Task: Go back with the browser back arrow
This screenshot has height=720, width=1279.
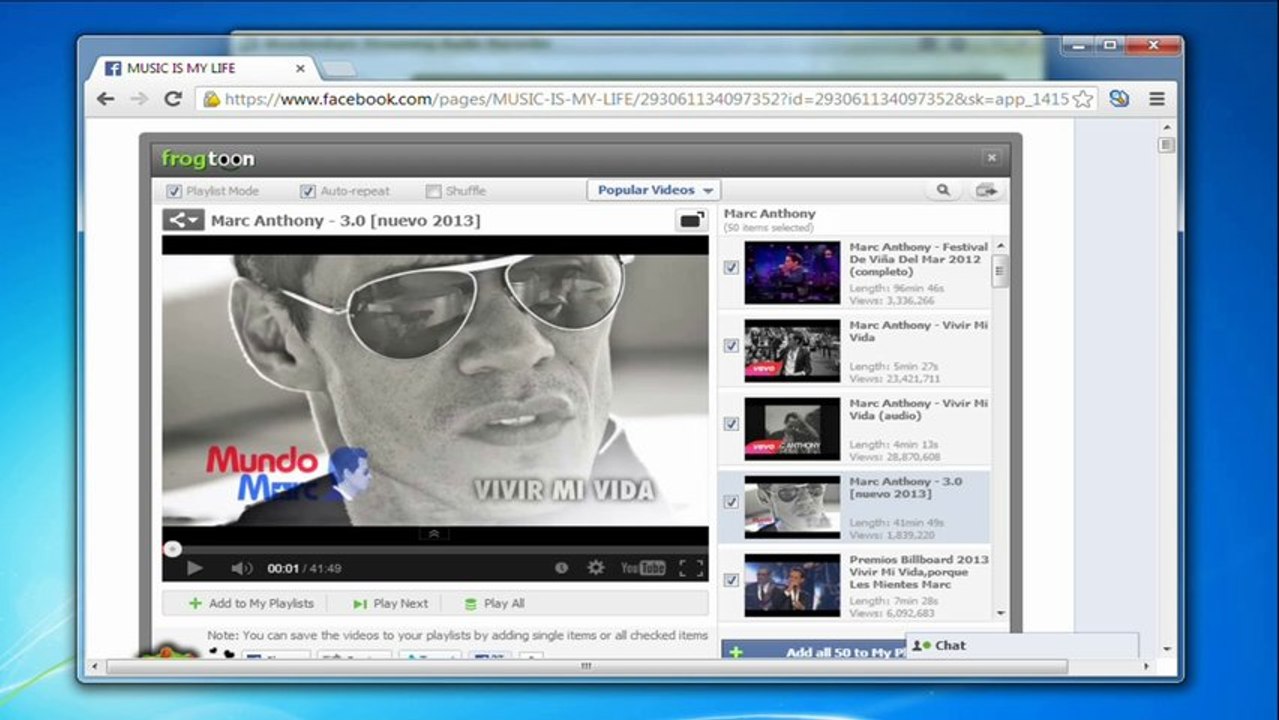Action: click(x=106, y=99)
